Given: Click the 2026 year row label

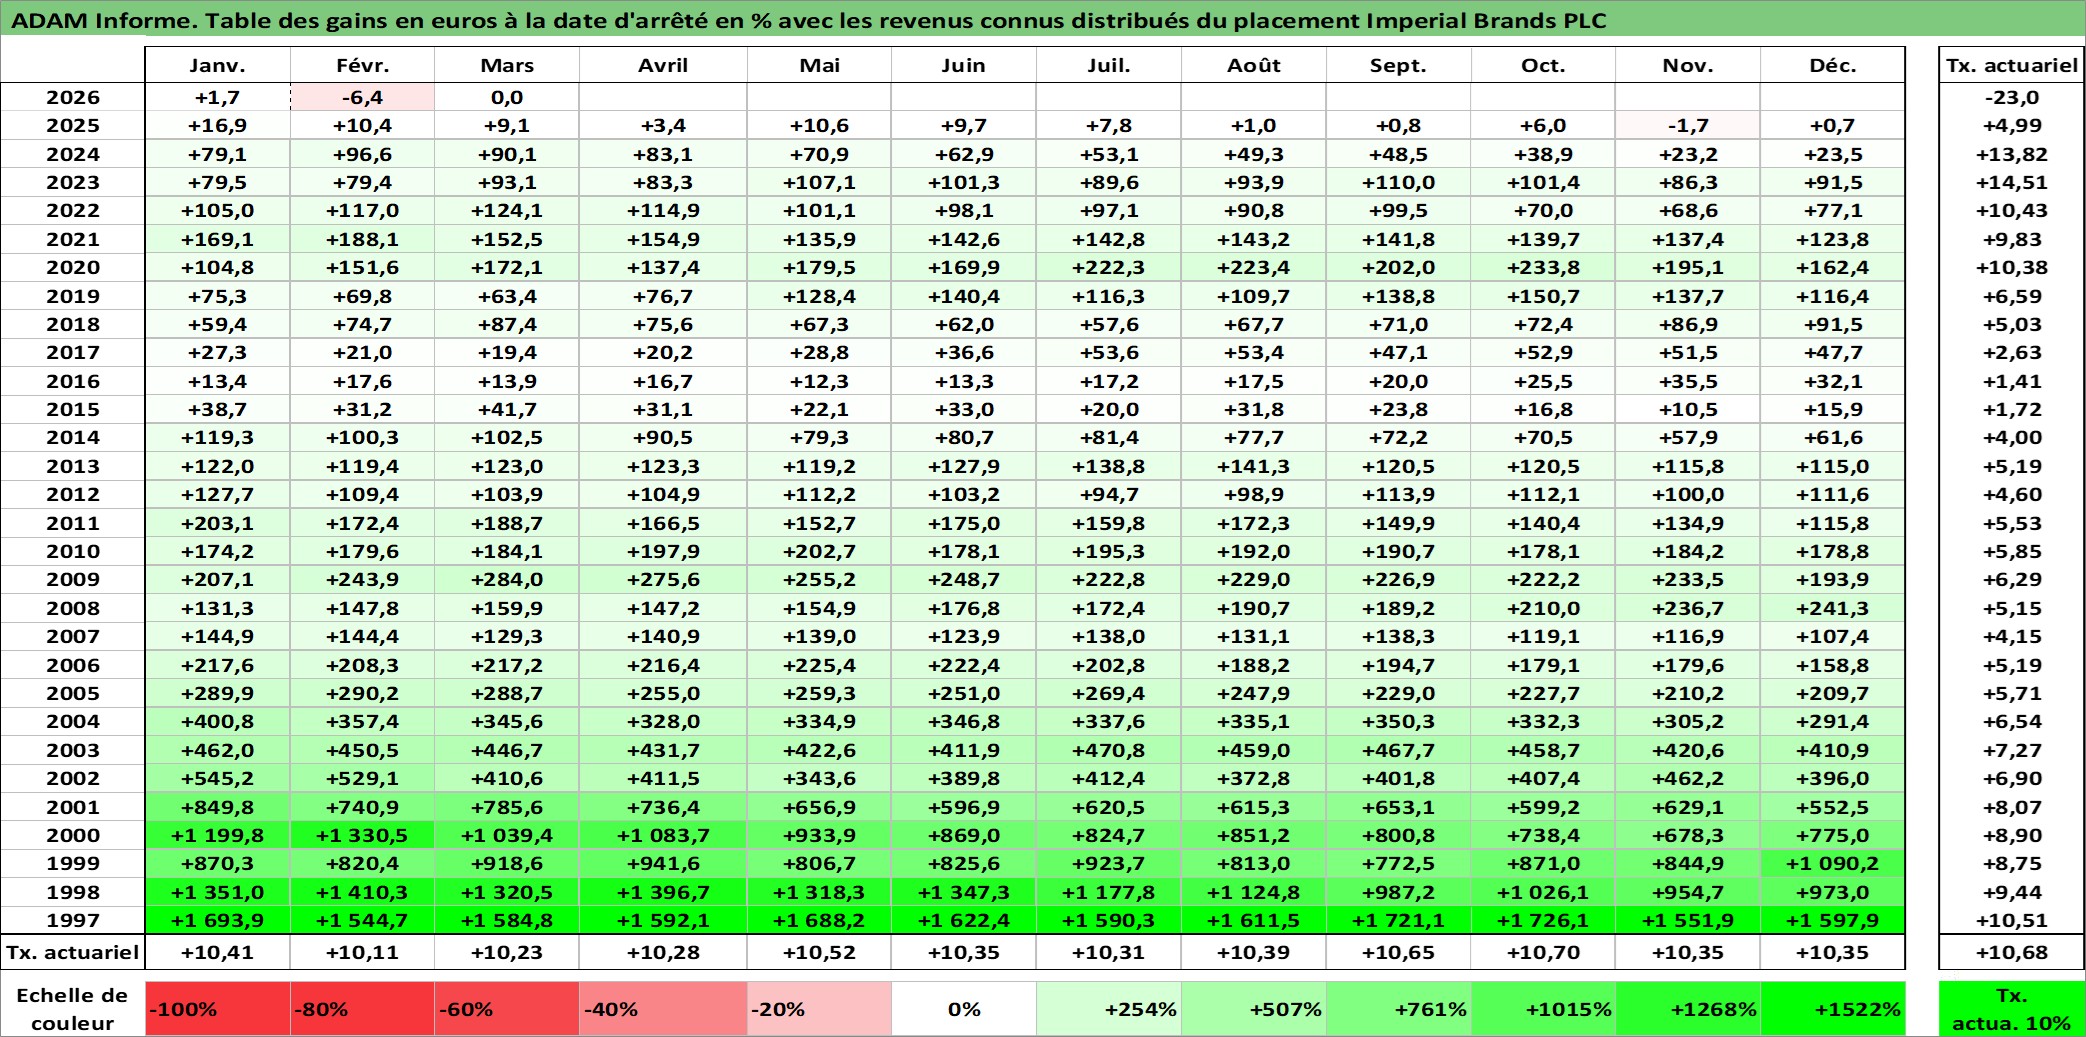Looking at the screenshot, I should [73, 97].
